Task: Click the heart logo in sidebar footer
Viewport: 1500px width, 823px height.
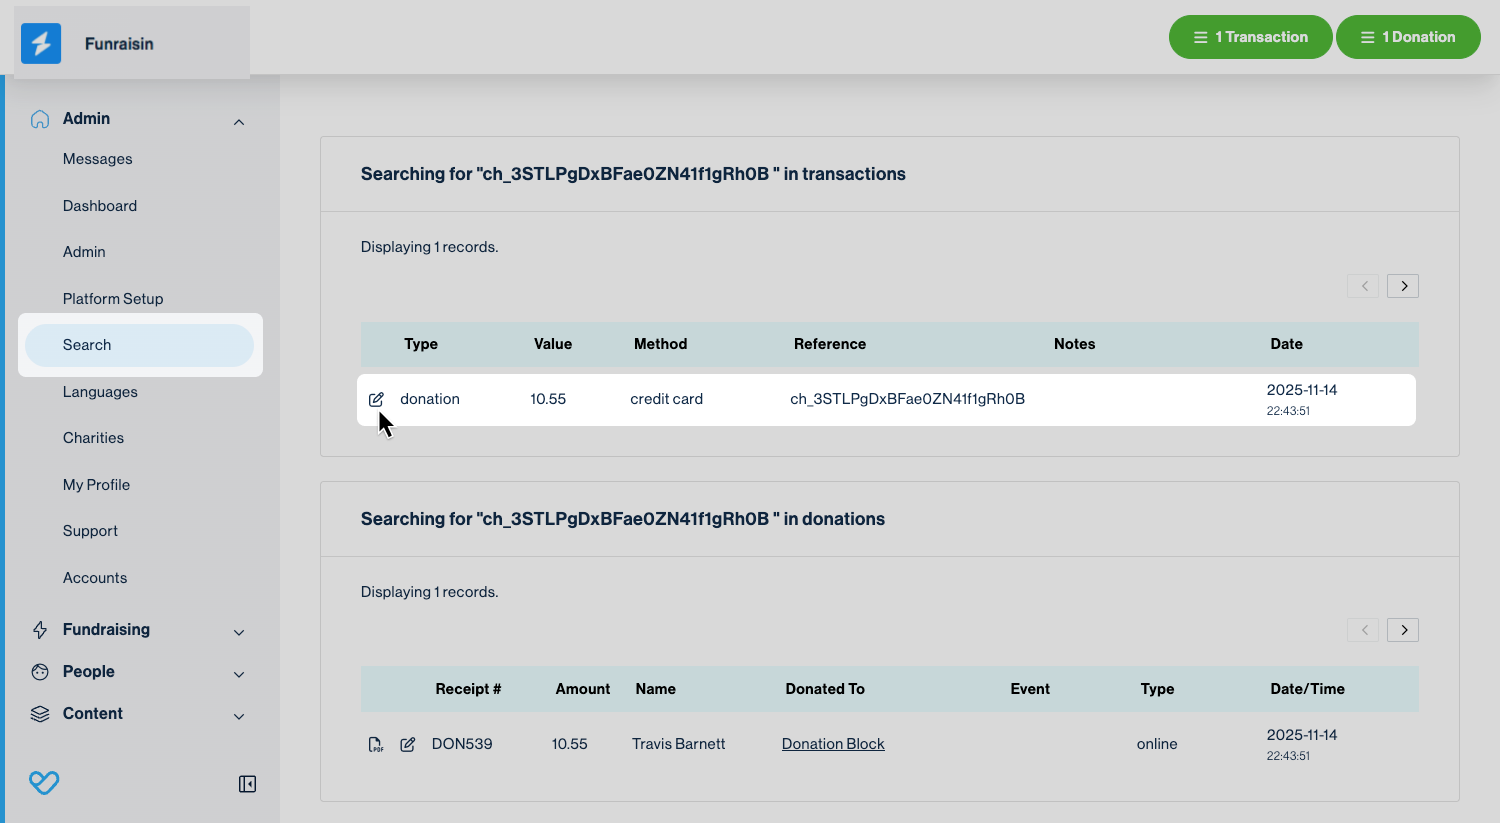Action: pyautogui.click(x=44, y=782)
